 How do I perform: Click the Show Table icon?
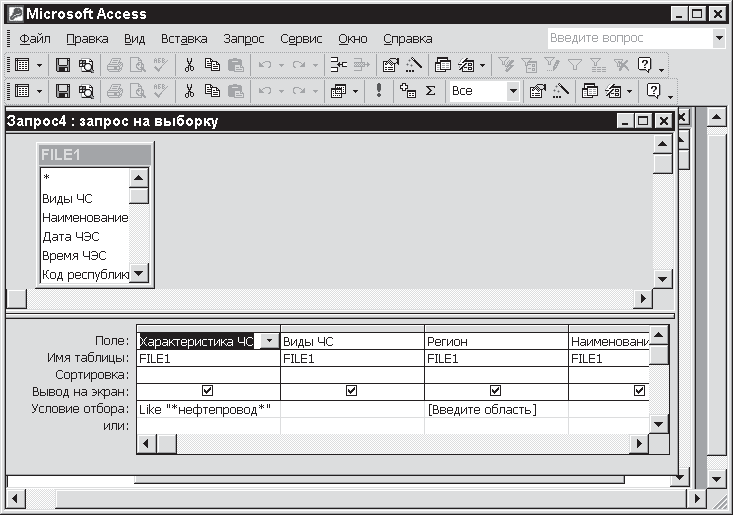(x=407, y=91)
